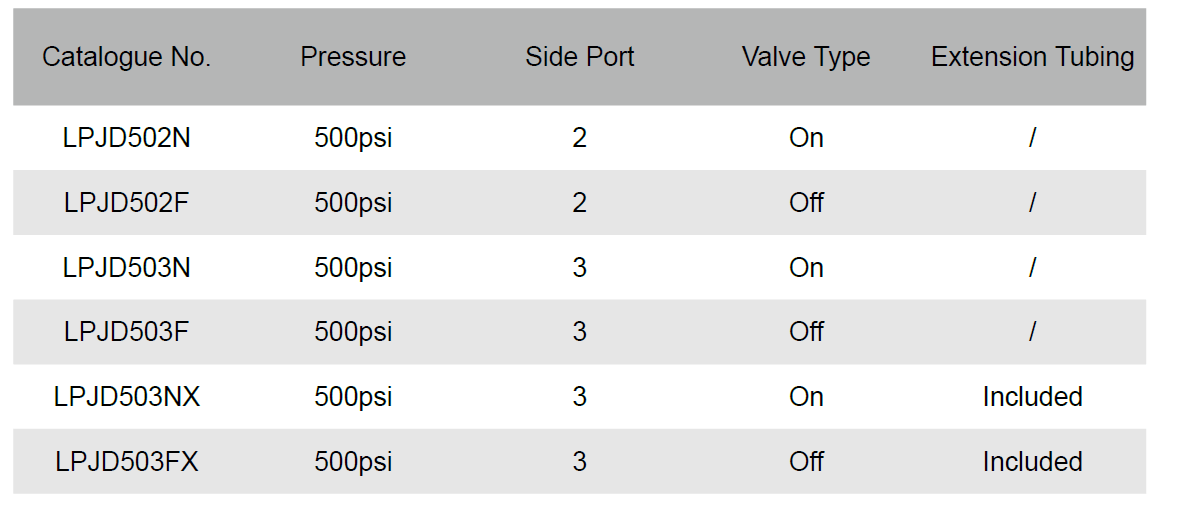The width and height of the screenshot is (1186, 516).
Task: Click valve type On for LPJD503N
Action: (806, 268)
